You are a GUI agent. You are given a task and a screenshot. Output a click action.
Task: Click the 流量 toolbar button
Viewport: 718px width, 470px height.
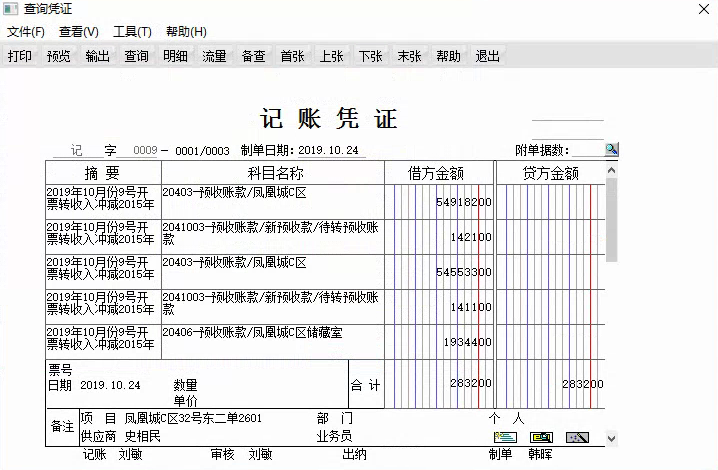coord(214,56)
